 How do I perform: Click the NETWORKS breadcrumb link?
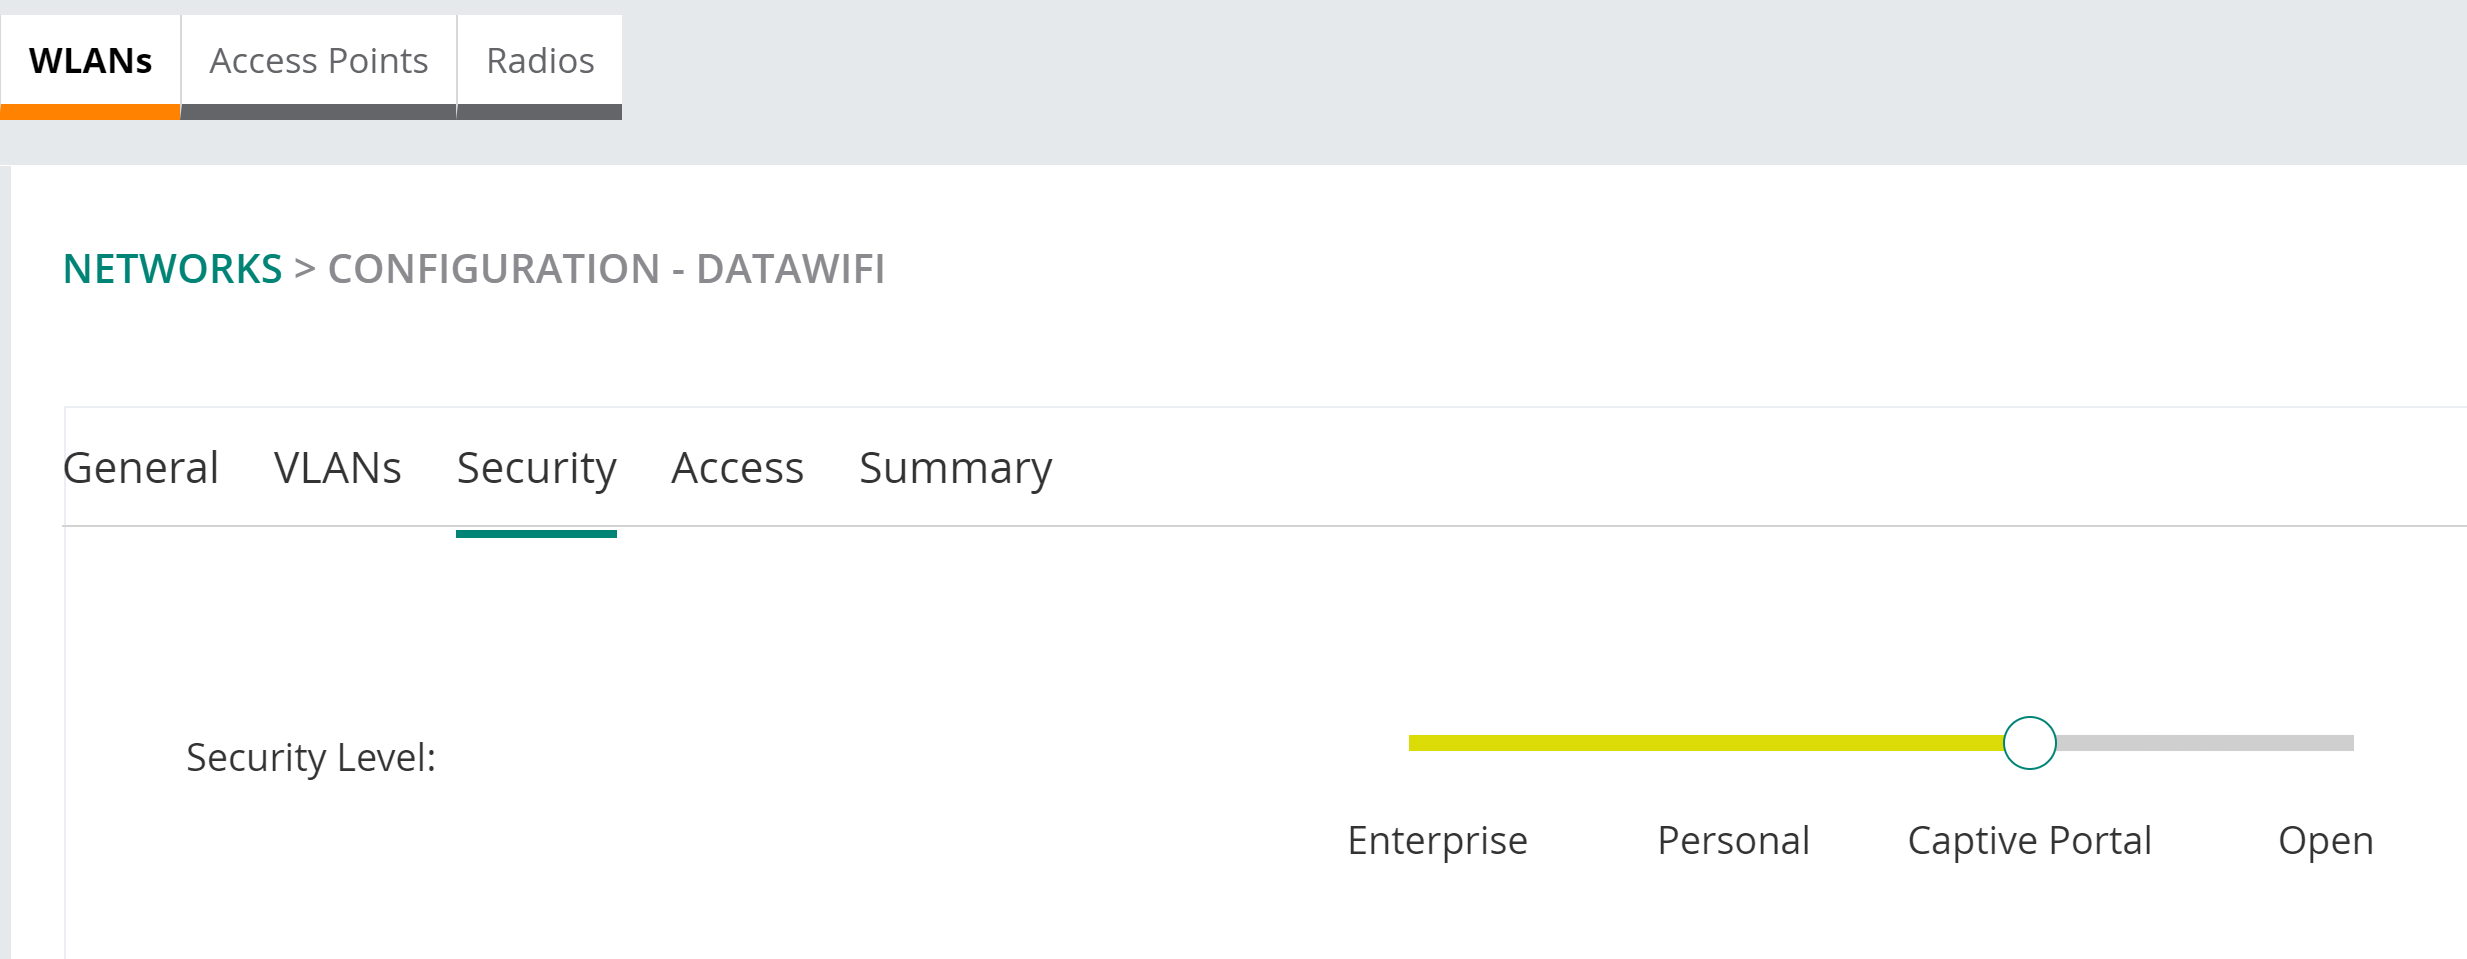(172, 269)
